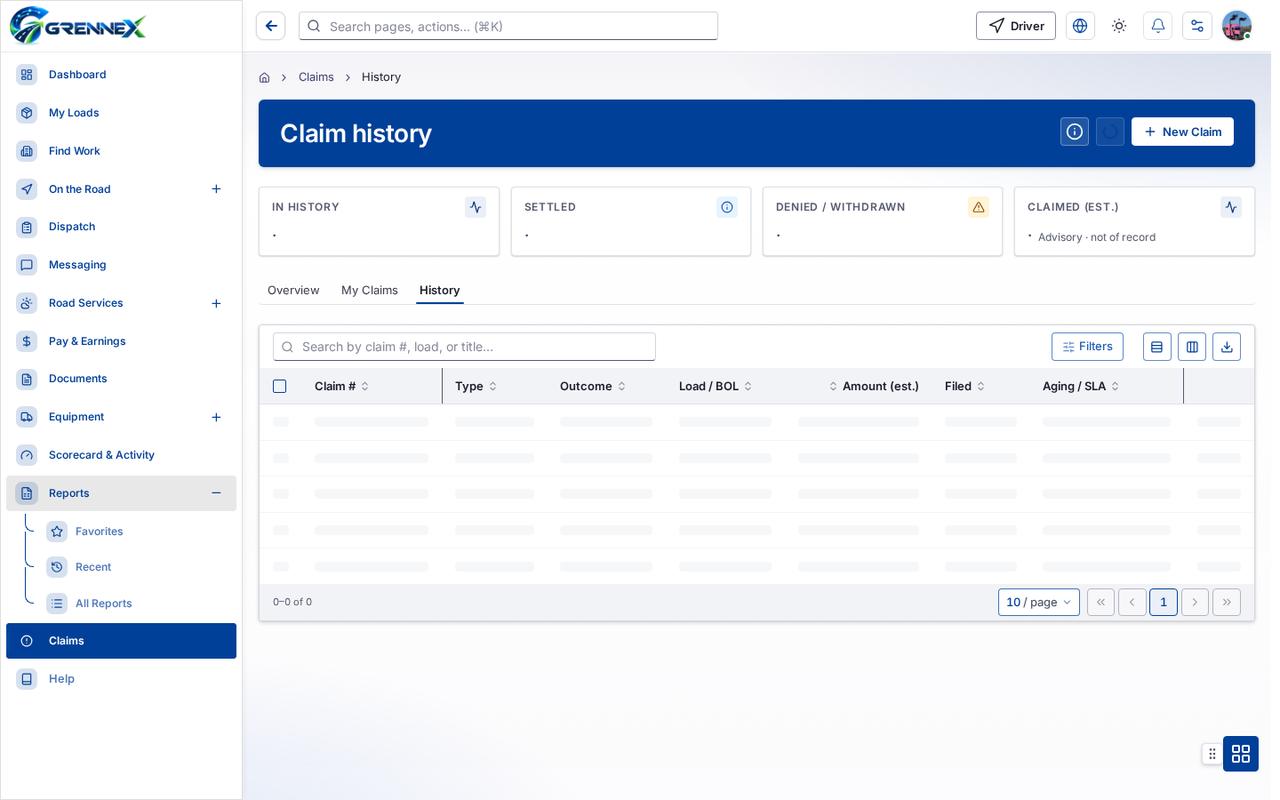This screenshot has width=1280, height=800.
Task: Expand the Equipment sidebar section
Action: (216, 417)
